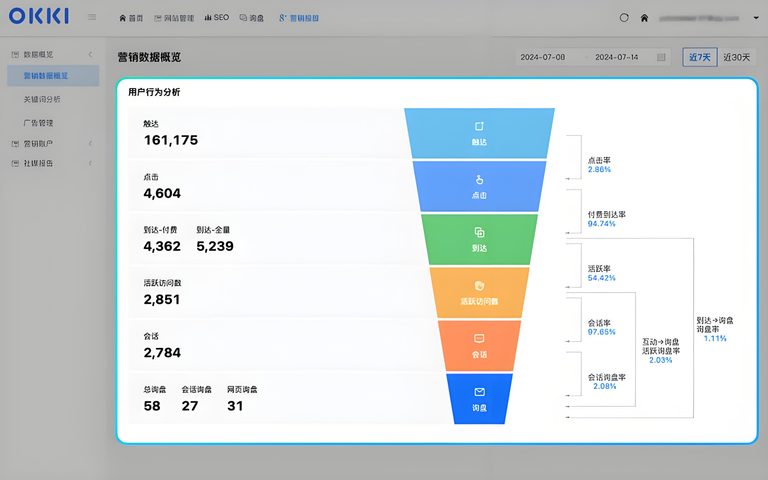Click the 社媒报告 sidebar icon

15,163
